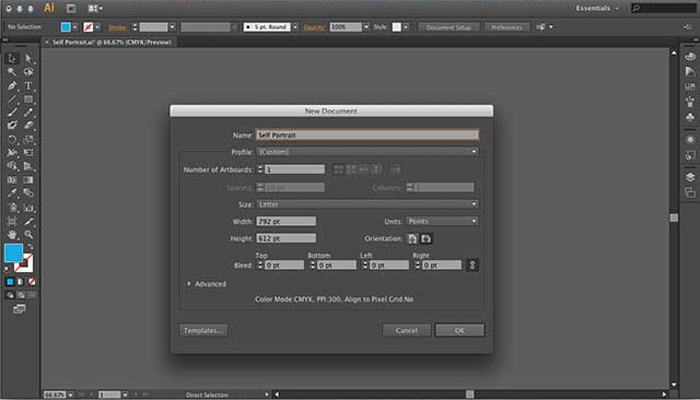
Task: Click the Symbols club-shaped panel icon
Action: (x=689, y=115)
